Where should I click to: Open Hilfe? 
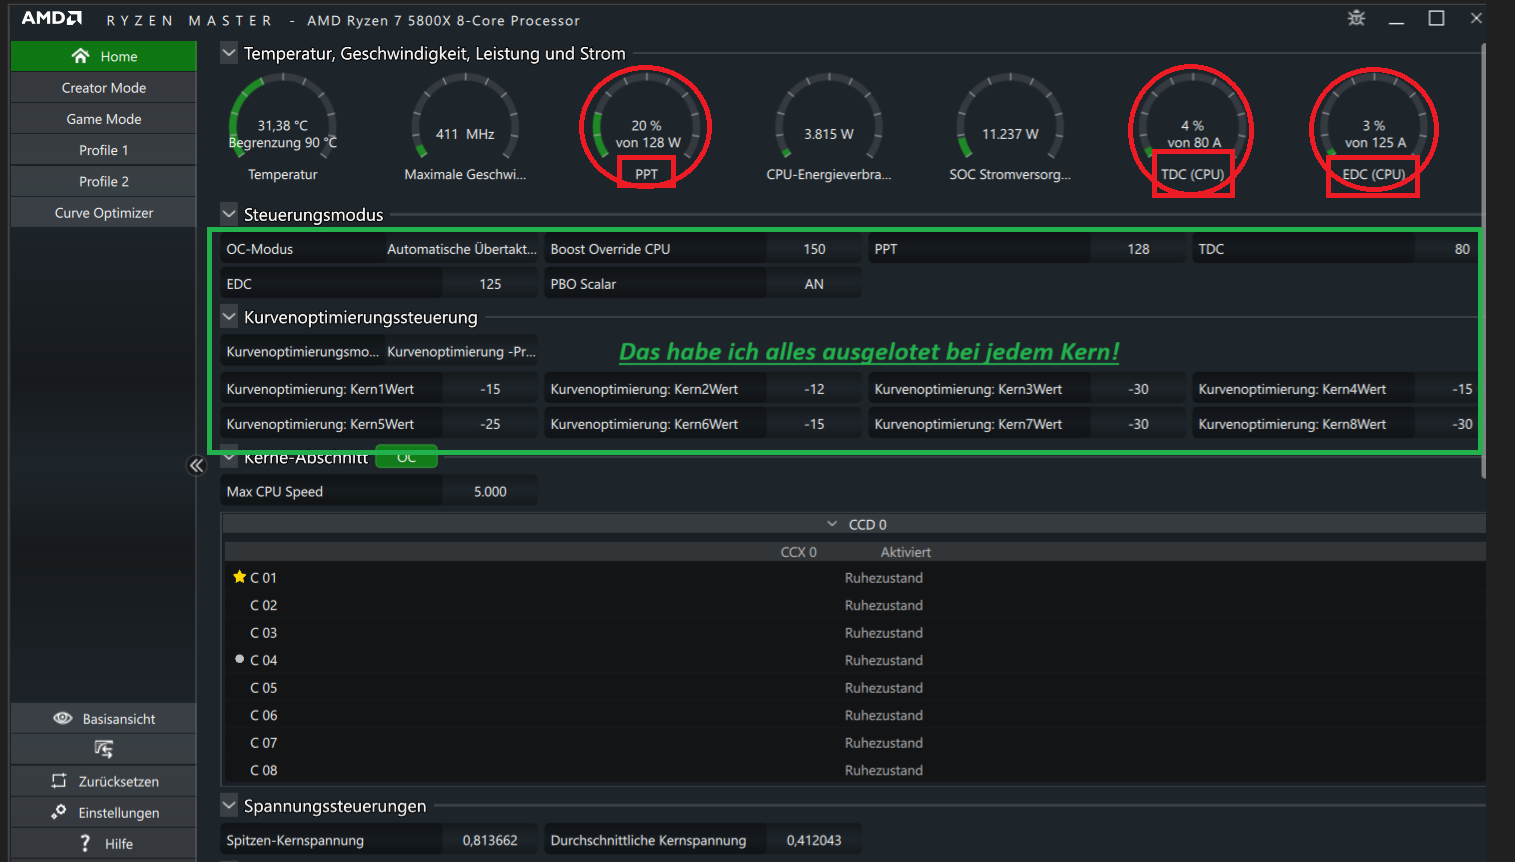click(x=103, y=843)
